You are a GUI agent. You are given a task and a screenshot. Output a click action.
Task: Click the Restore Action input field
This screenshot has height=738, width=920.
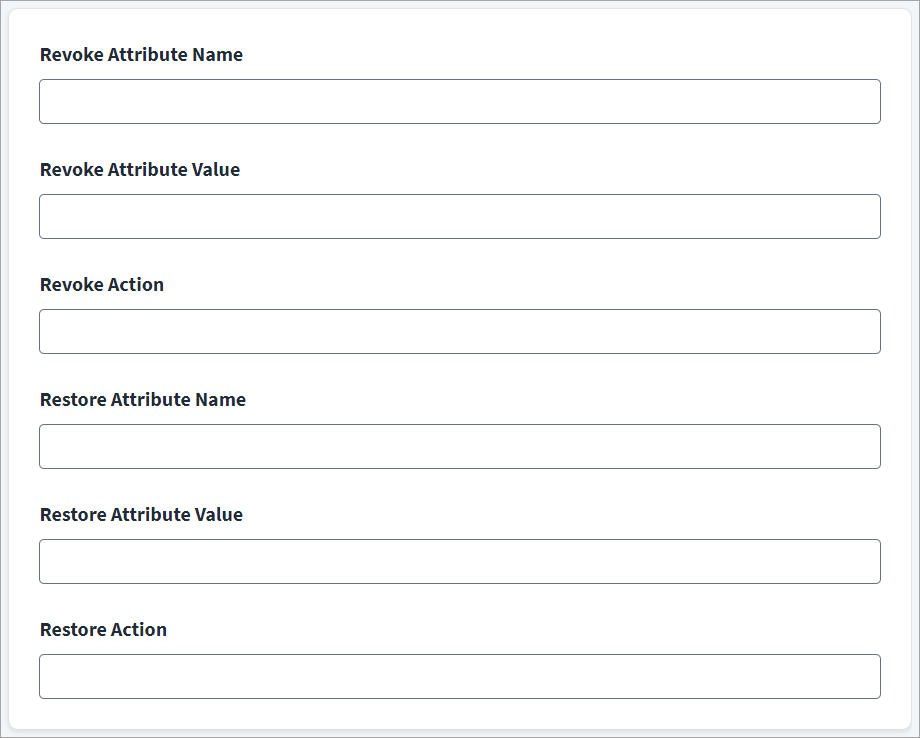460,676
